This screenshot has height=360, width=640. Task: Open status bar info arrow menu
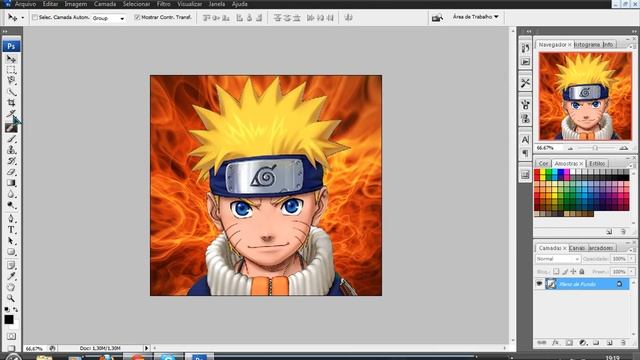(147, 348)
